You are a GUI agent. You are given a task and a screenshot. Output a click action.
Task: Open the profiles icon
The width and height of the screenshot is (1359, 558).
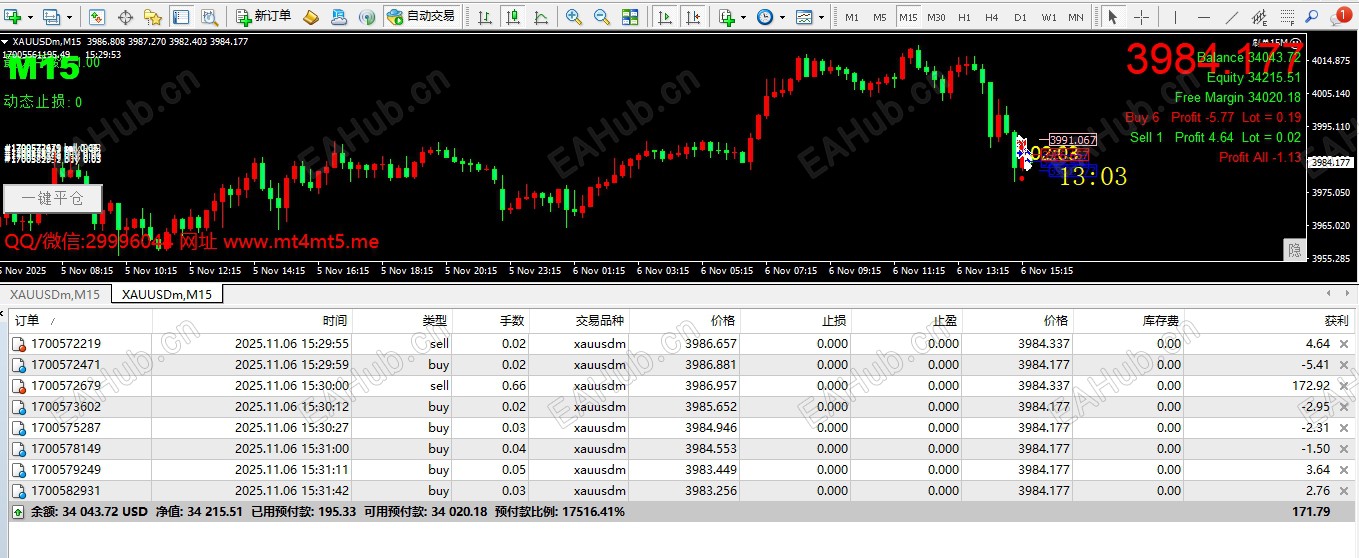[x=51, y=17]
